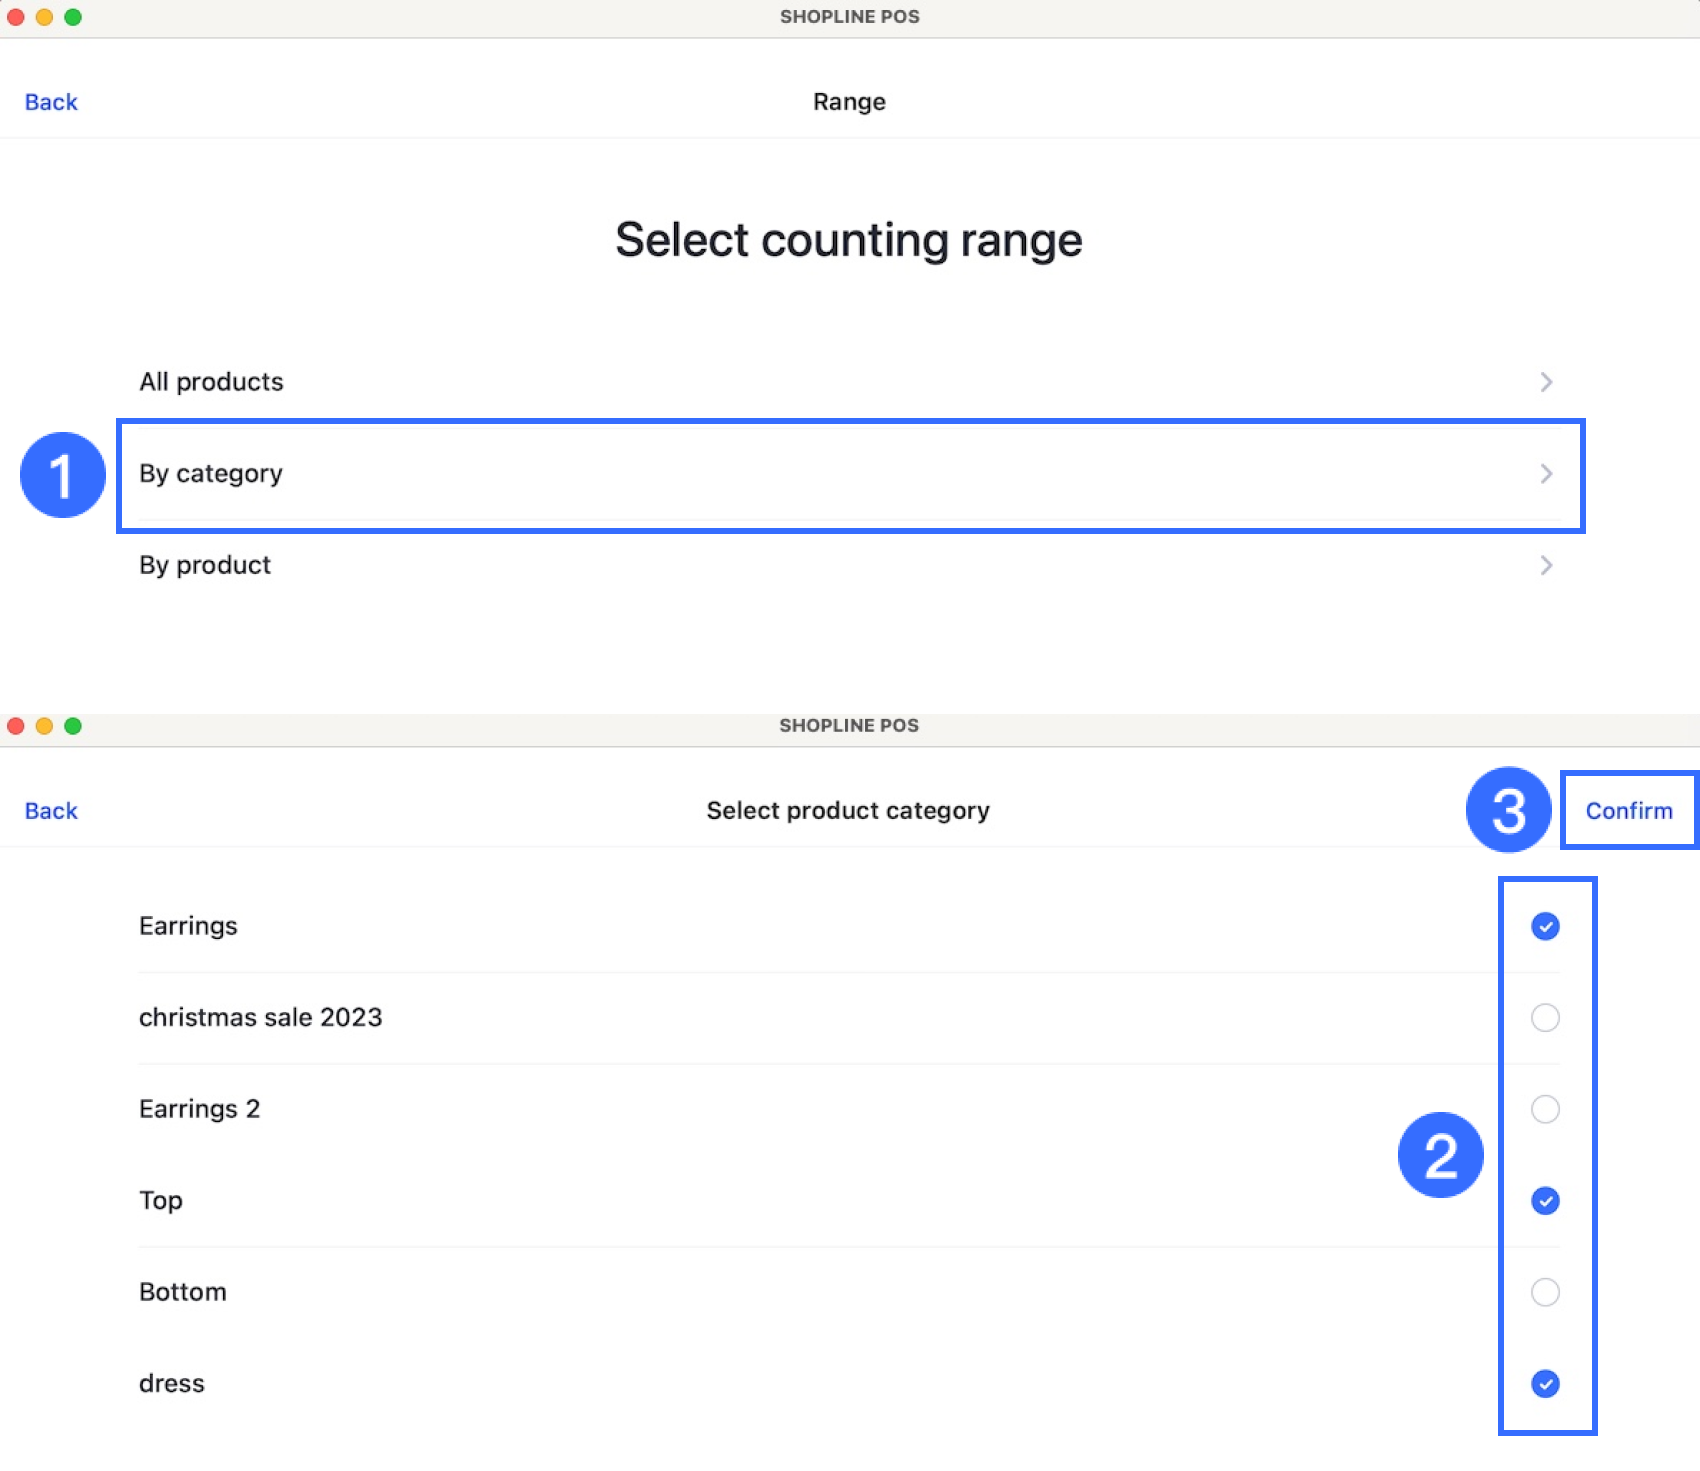
Task: Minimize the Range window with yellow button
Action: point(44,17)
